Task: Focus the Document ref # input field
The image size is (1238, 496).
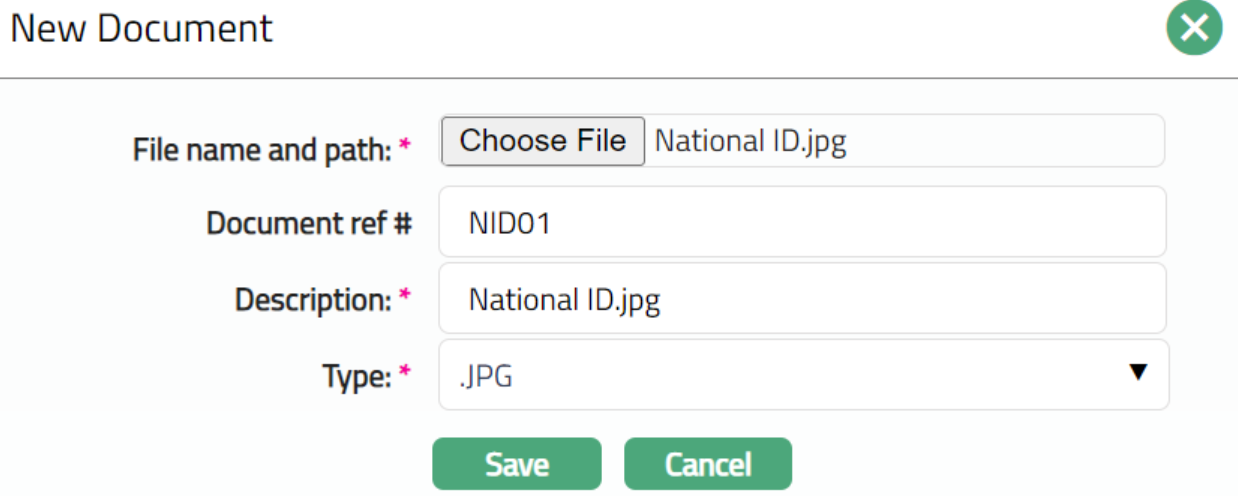Action: click(x=802, y=222)
